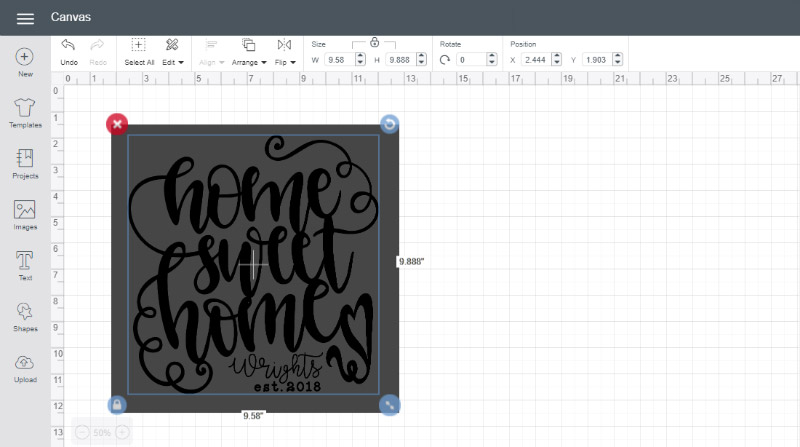Image resolution: width=800 pixels, height=447 pixels.
Task: Toggle the size aspect ratio lock
Action: pos(374,42)
